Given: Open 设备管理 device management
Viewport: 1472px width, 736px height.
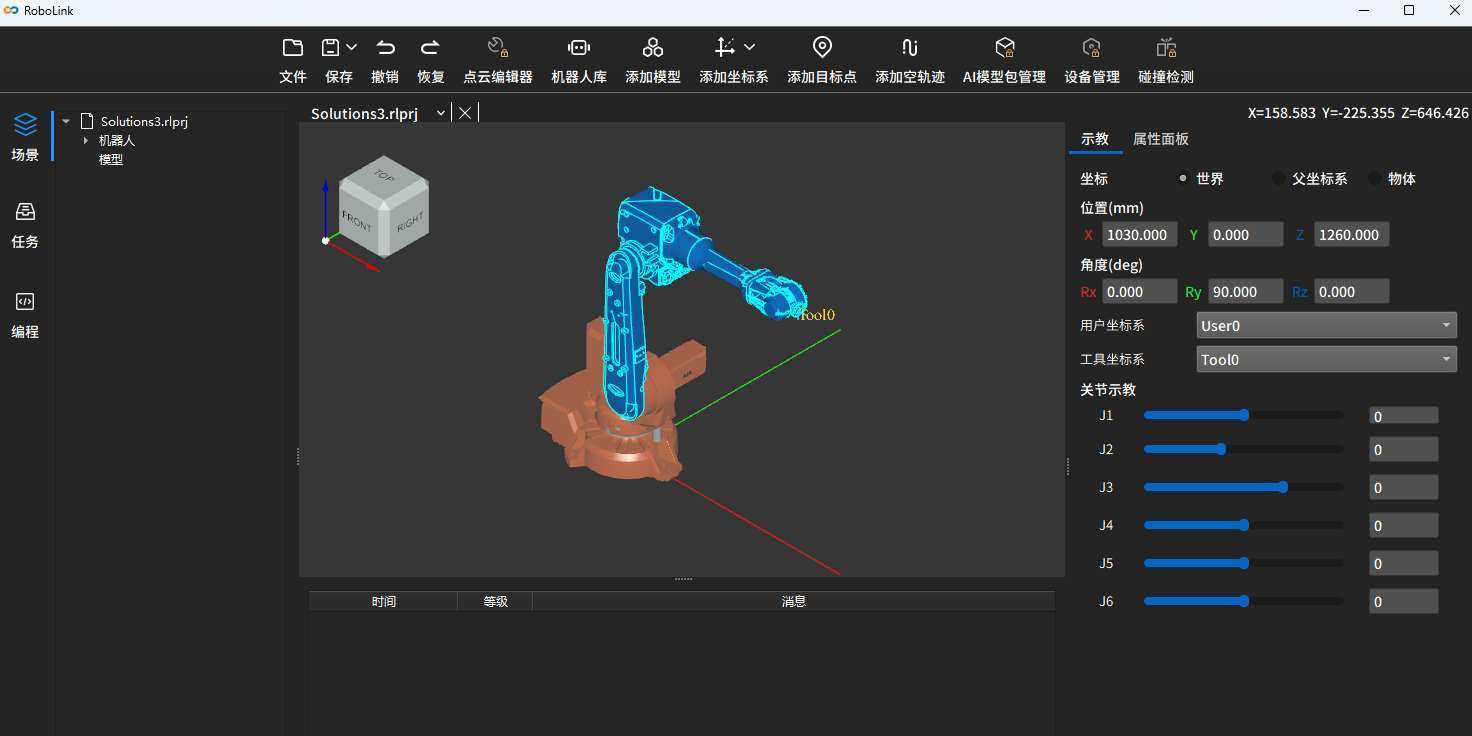Looking at the screenshot, I should coord(1092,60).
